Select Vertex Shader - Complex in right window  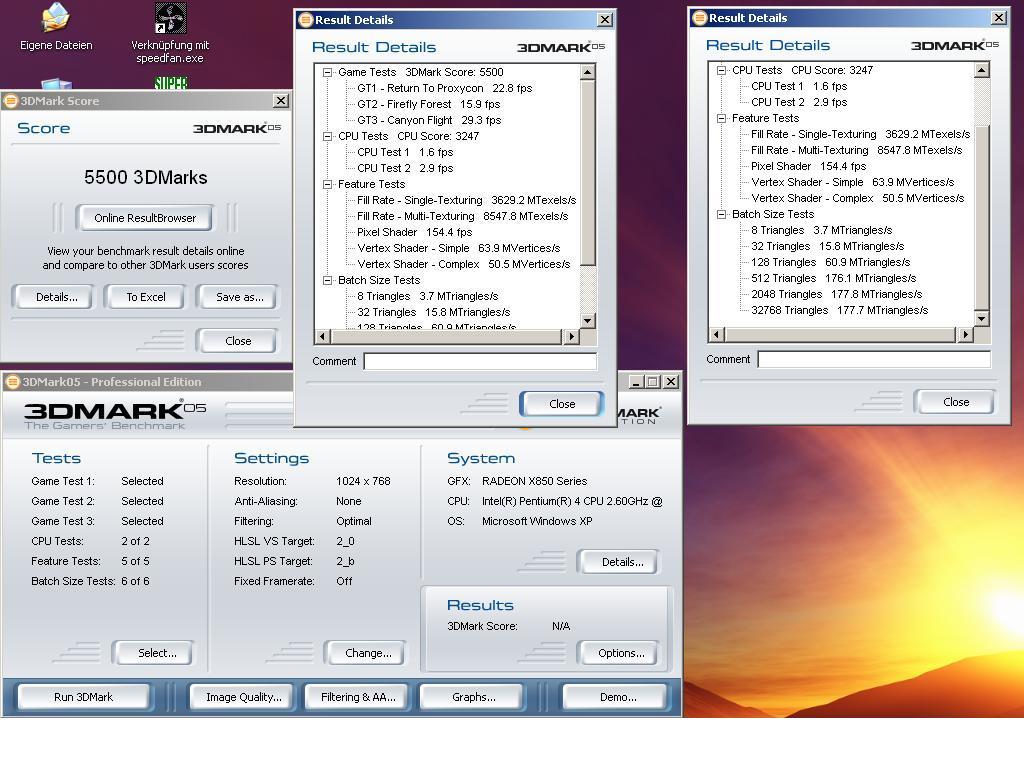coord(857,199)
